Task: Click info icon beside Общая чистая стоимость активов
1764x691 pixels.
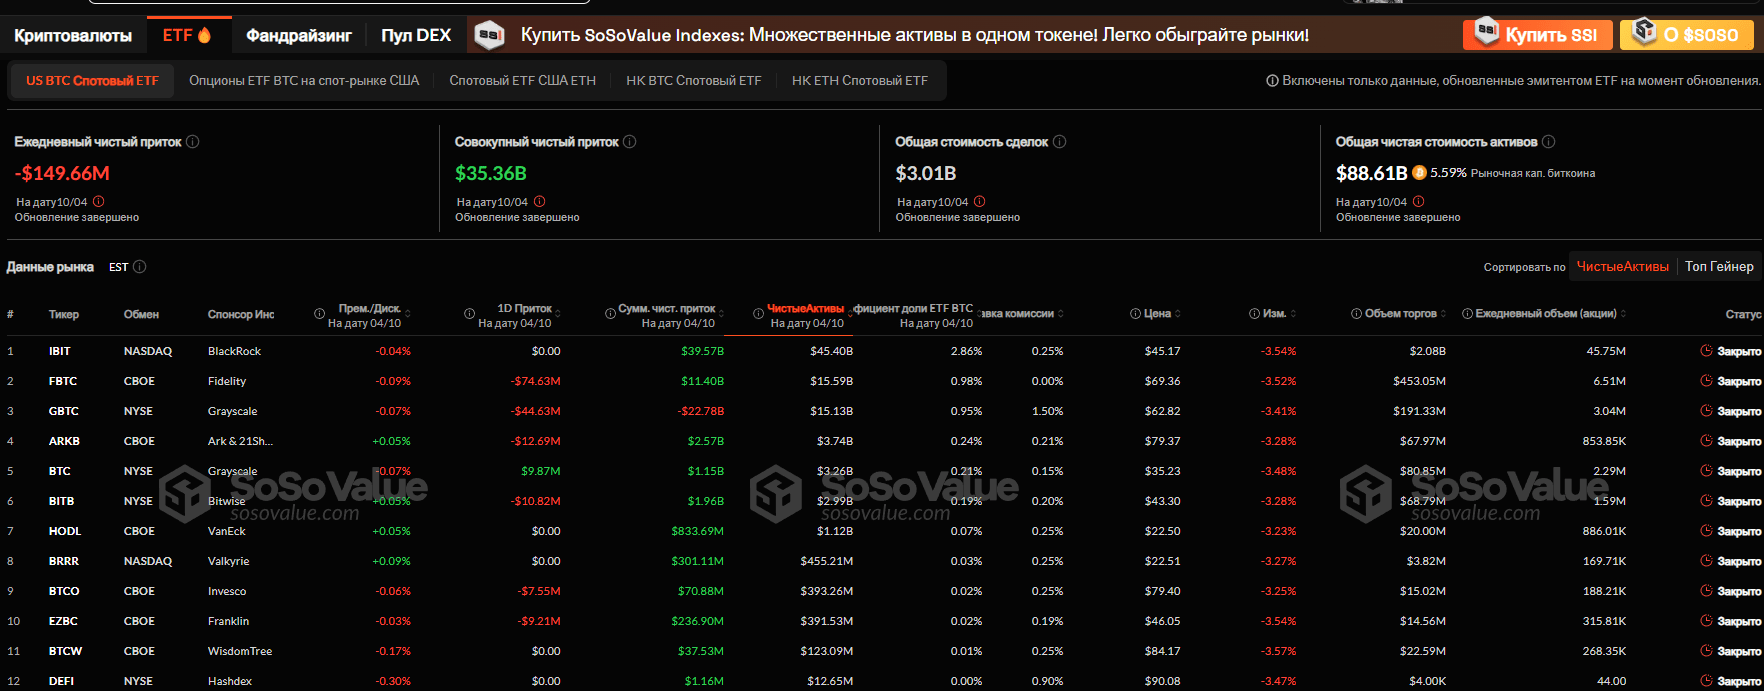Action: click(1549, 142)
